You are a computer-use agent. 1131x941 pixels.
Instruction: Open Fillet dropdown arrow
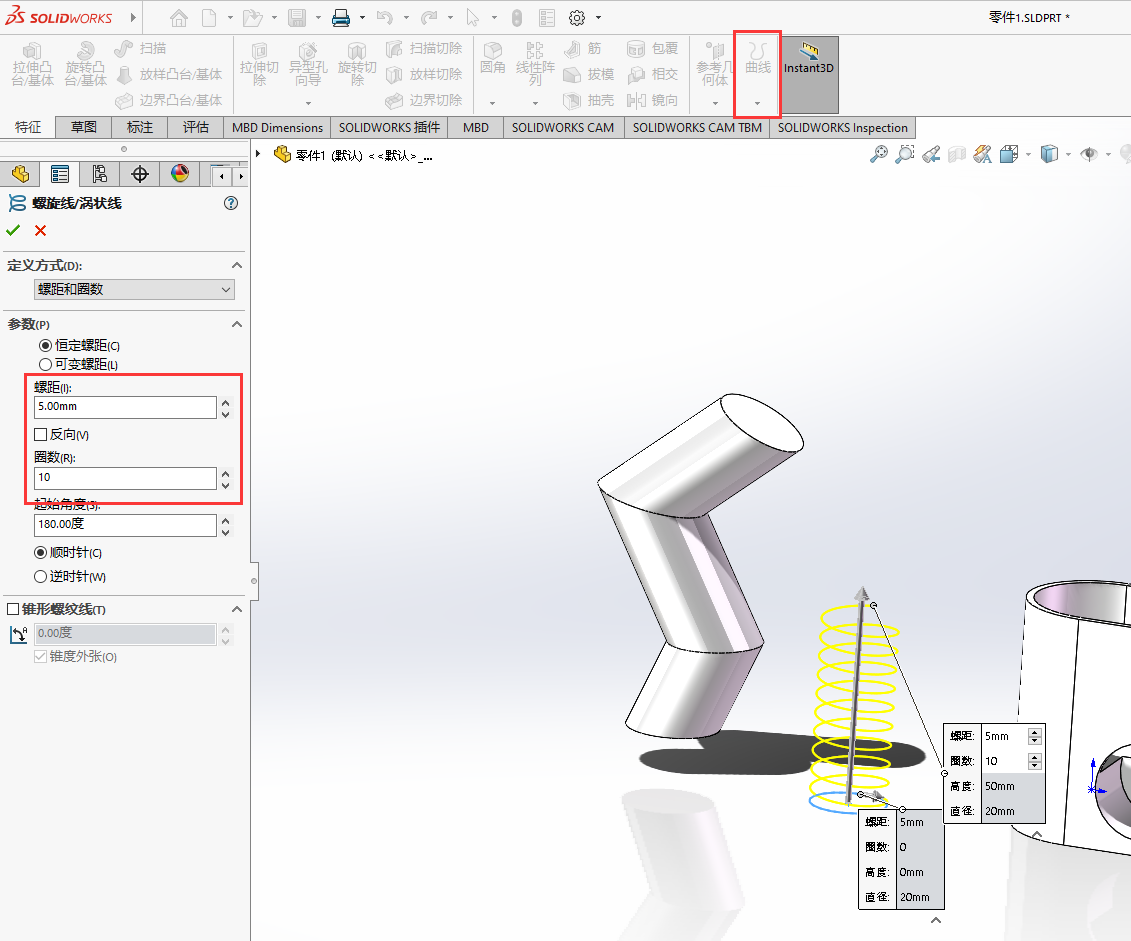coord(493,103)
